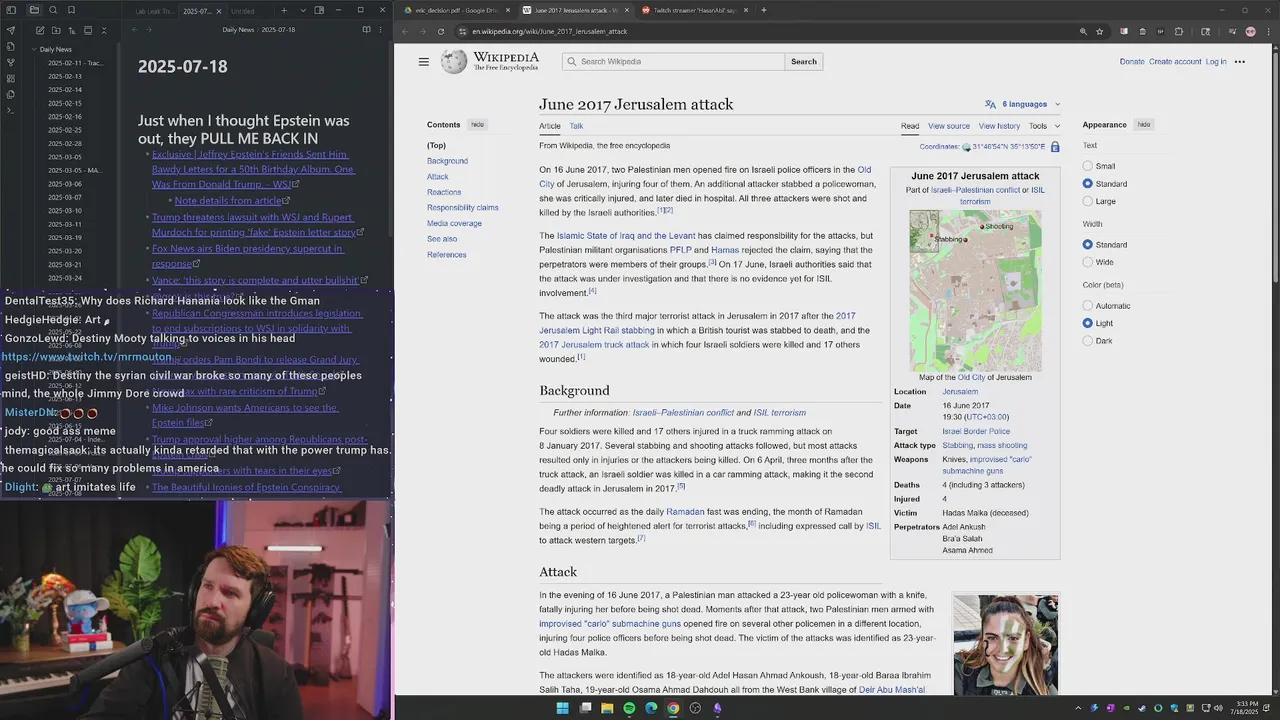The image size is (1280, 720).
Task: Hide the Contents sidebar
Action: 477,125
